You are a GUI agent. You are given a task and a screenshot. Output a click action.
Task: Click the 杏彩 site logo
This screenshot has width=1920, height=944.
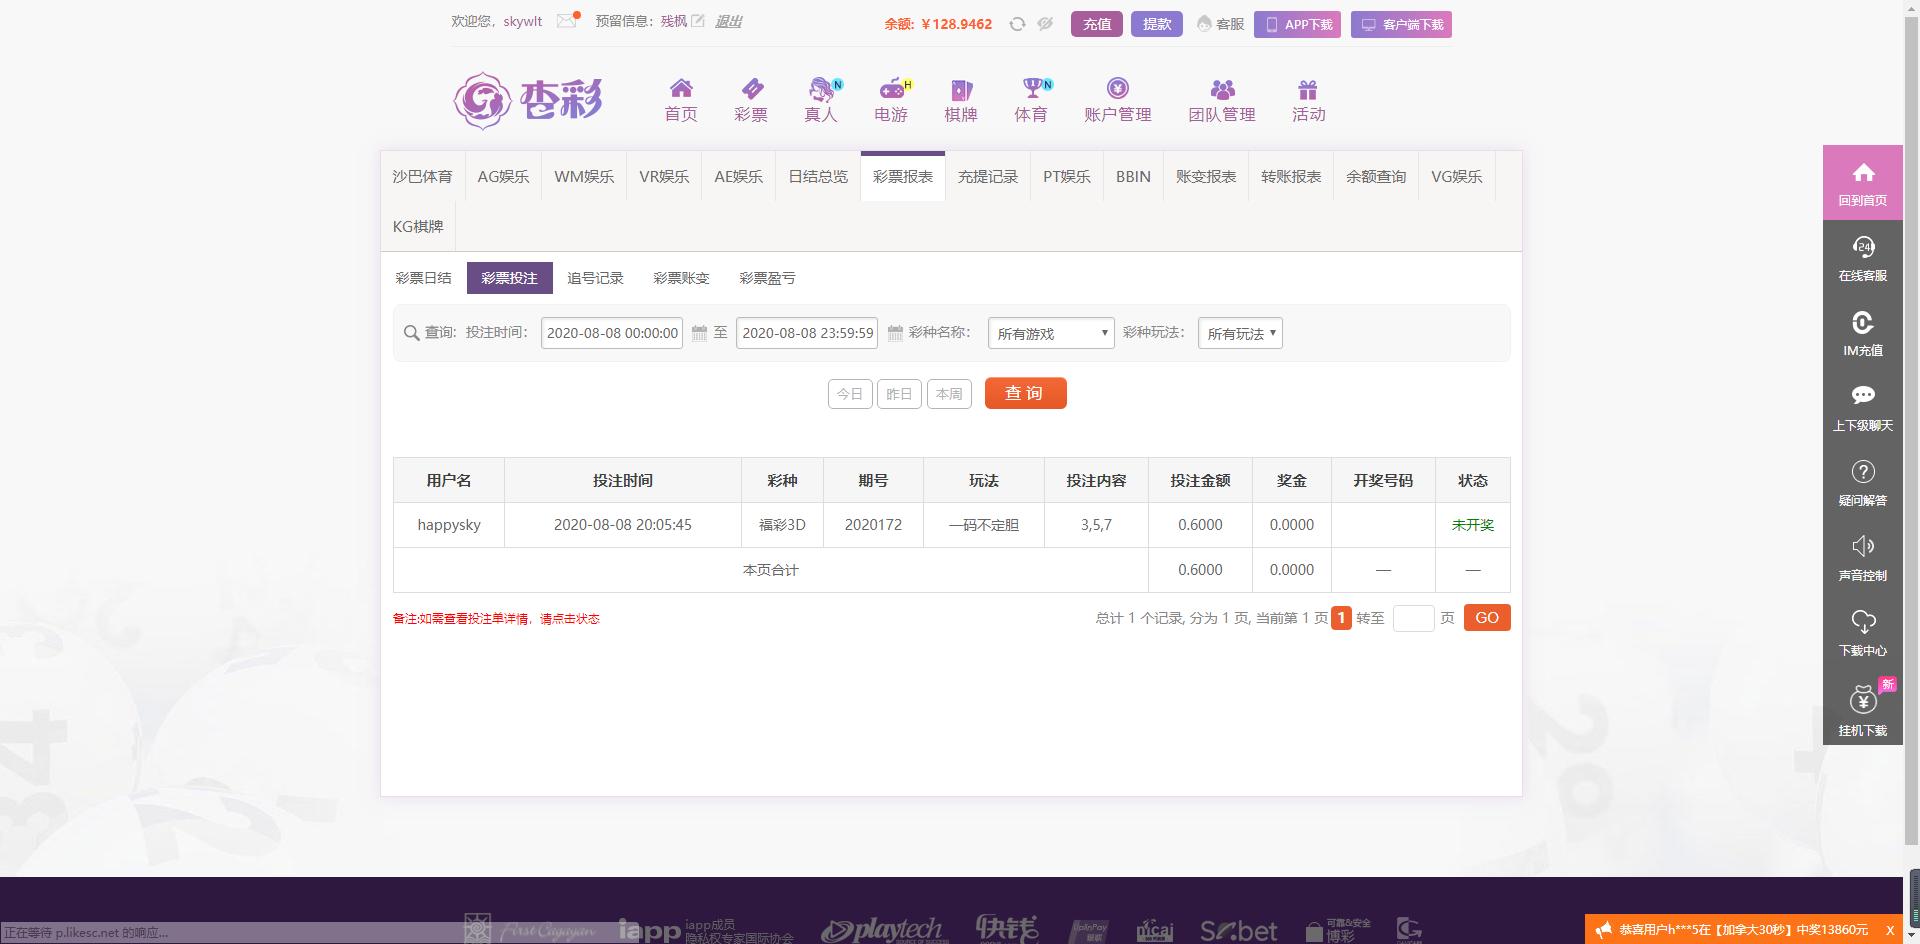(x=528, y=100)
